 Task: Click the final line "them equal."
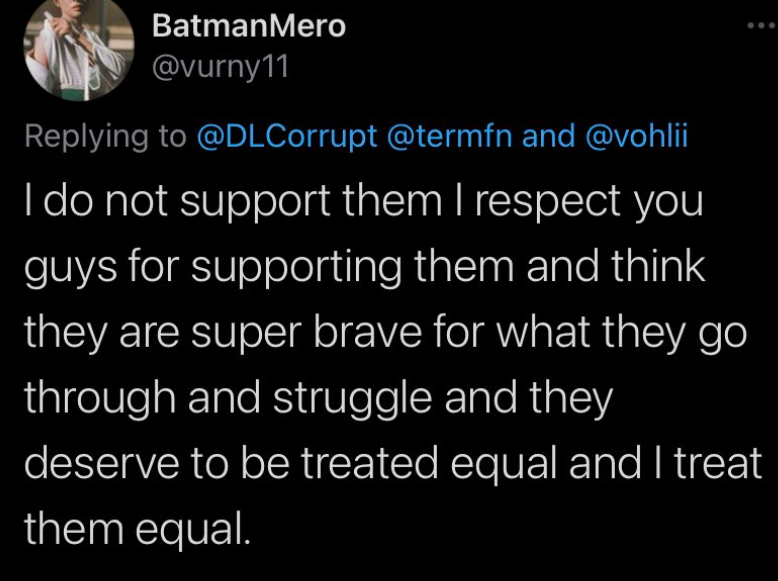click(x=135, y=529)
